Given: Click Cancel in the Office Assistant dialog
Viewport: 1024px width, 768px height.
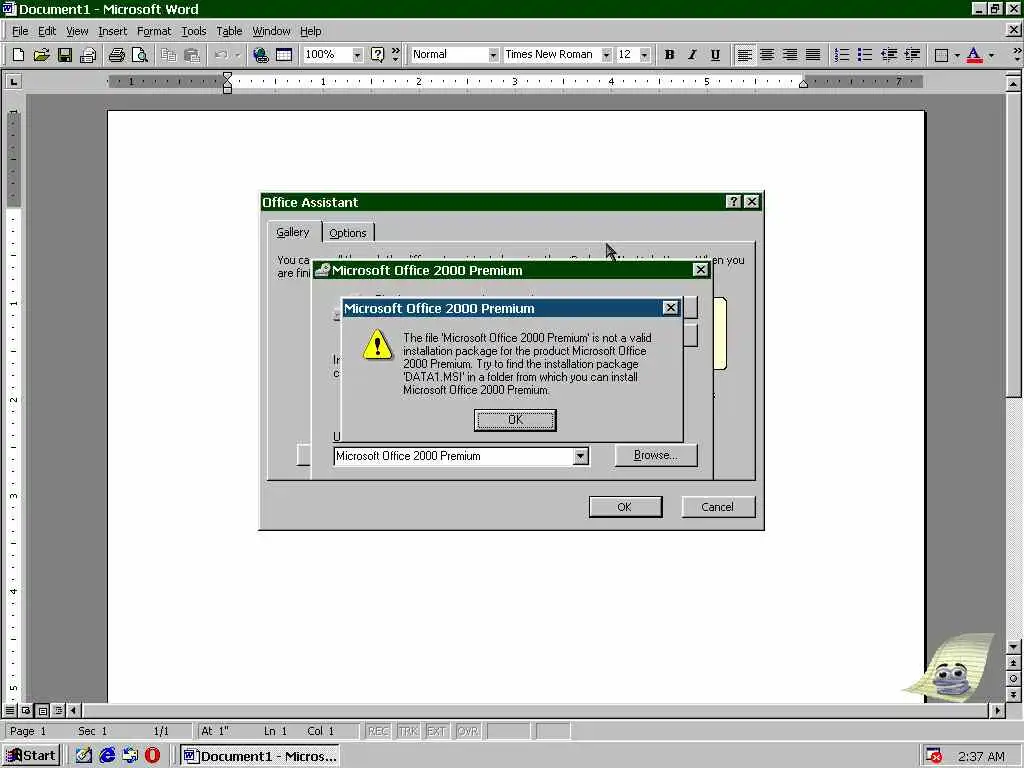Looking at the screenshot, I should [x=718, y=507].
